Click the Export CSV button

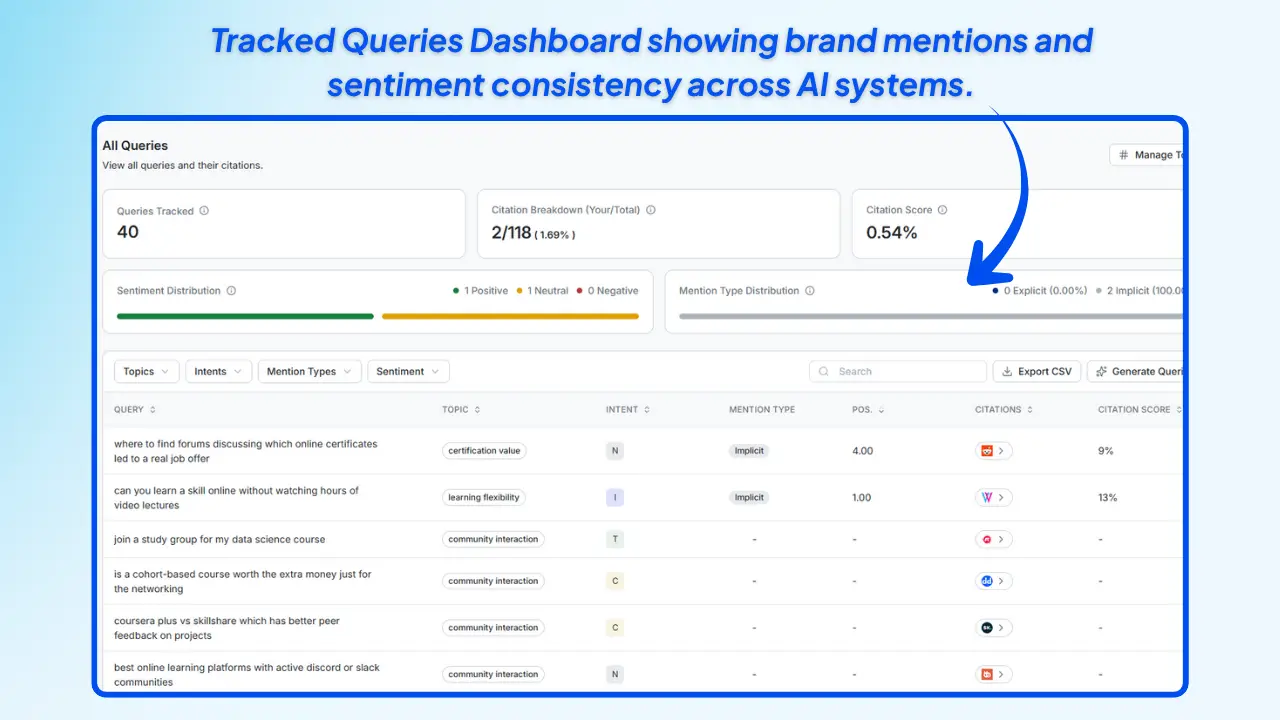click(1036, 371)
